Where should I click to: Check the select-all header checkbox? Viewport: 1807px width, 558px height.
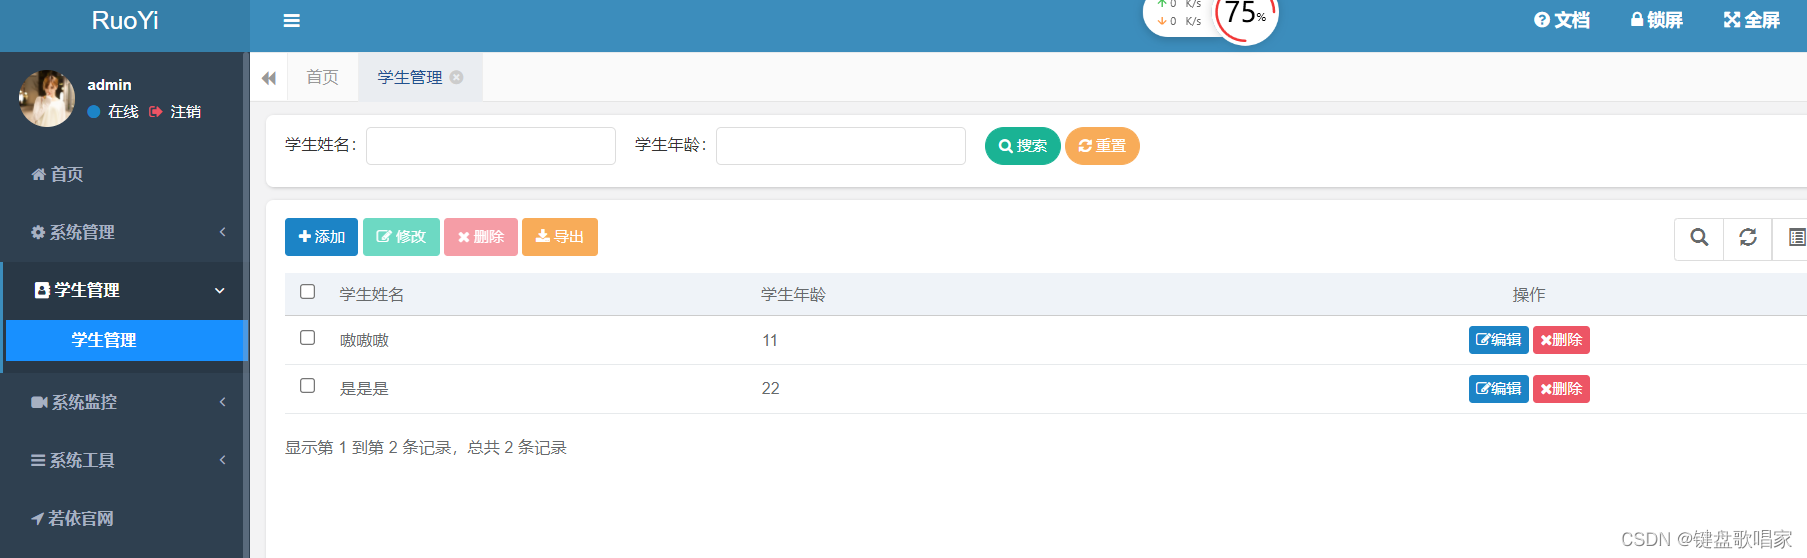point(308,292)
